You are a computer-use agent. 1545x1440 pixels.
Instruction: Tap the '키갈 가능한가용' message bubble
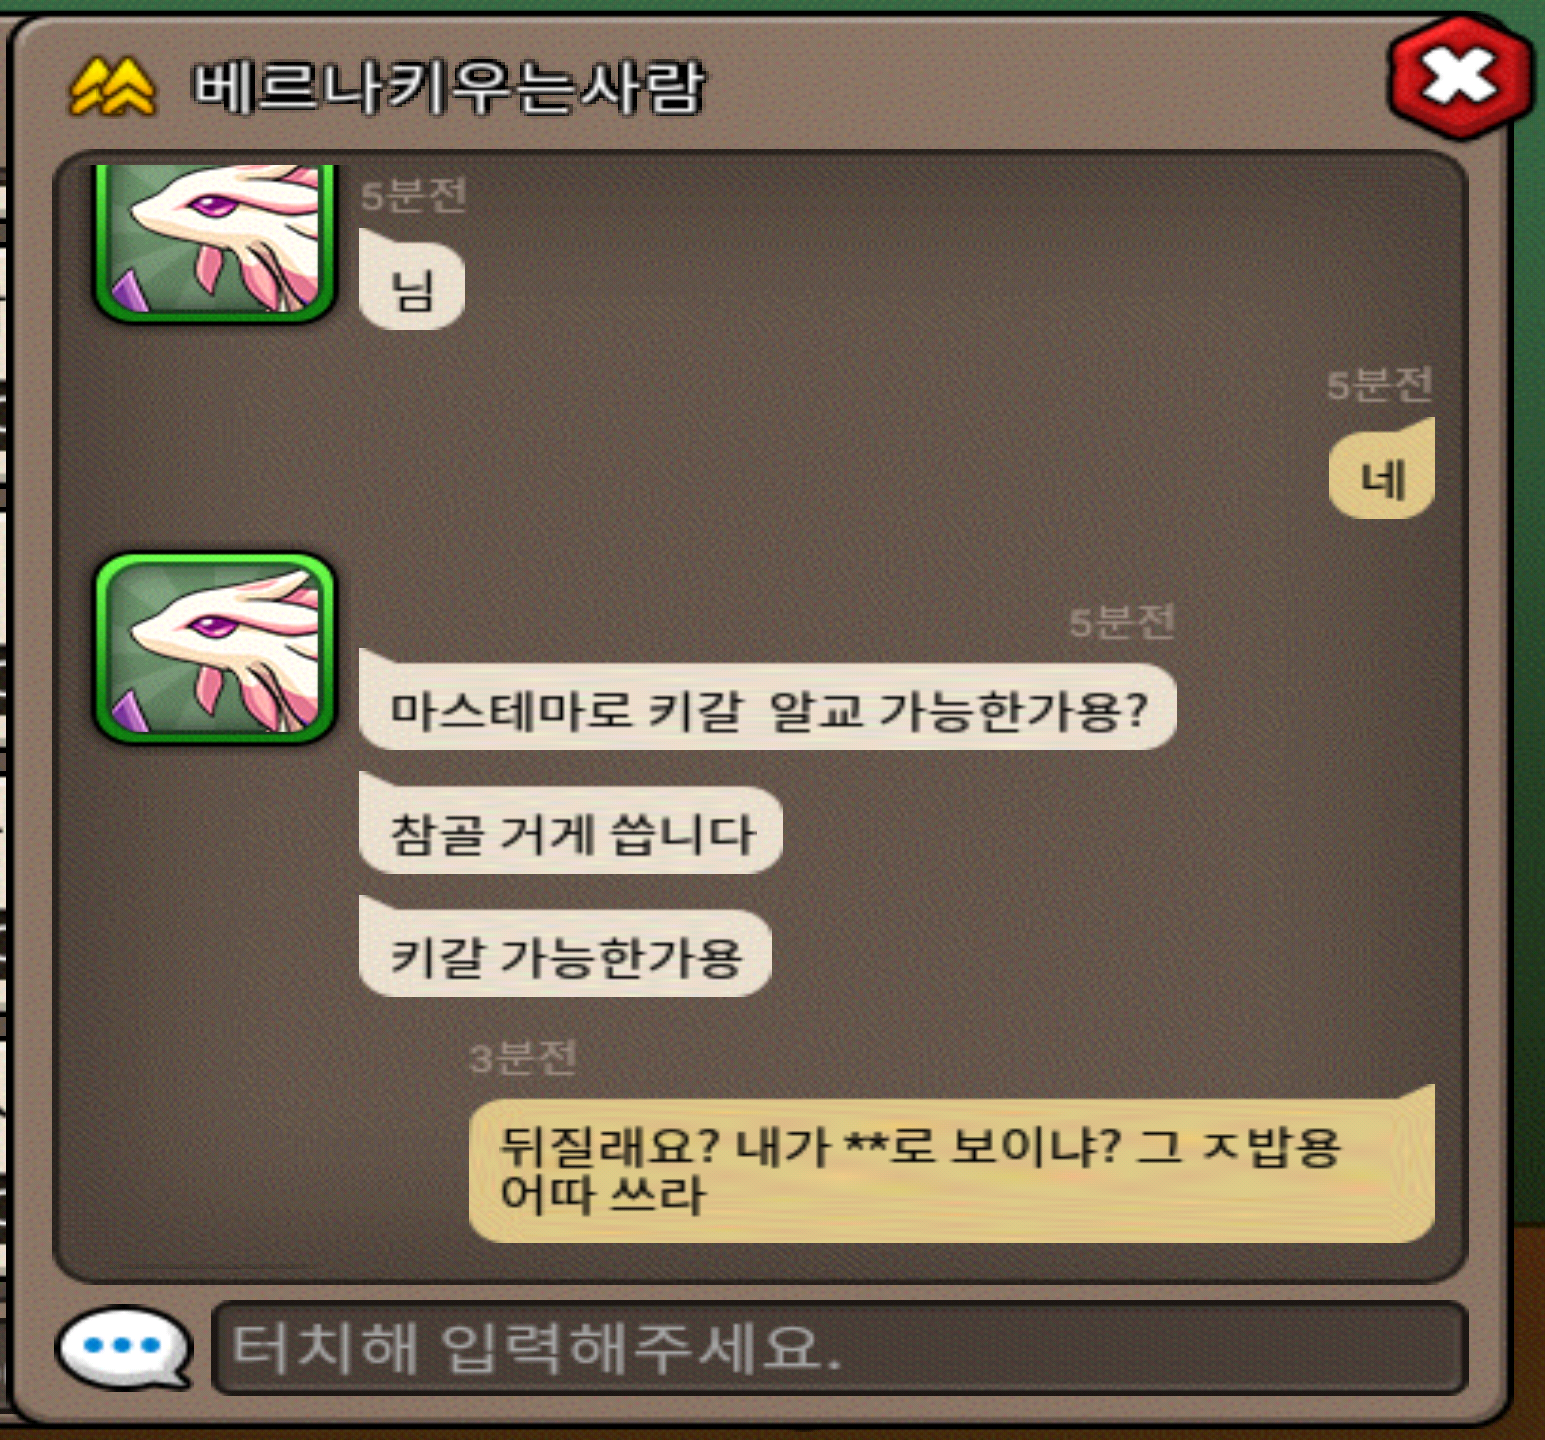point(565,955)
